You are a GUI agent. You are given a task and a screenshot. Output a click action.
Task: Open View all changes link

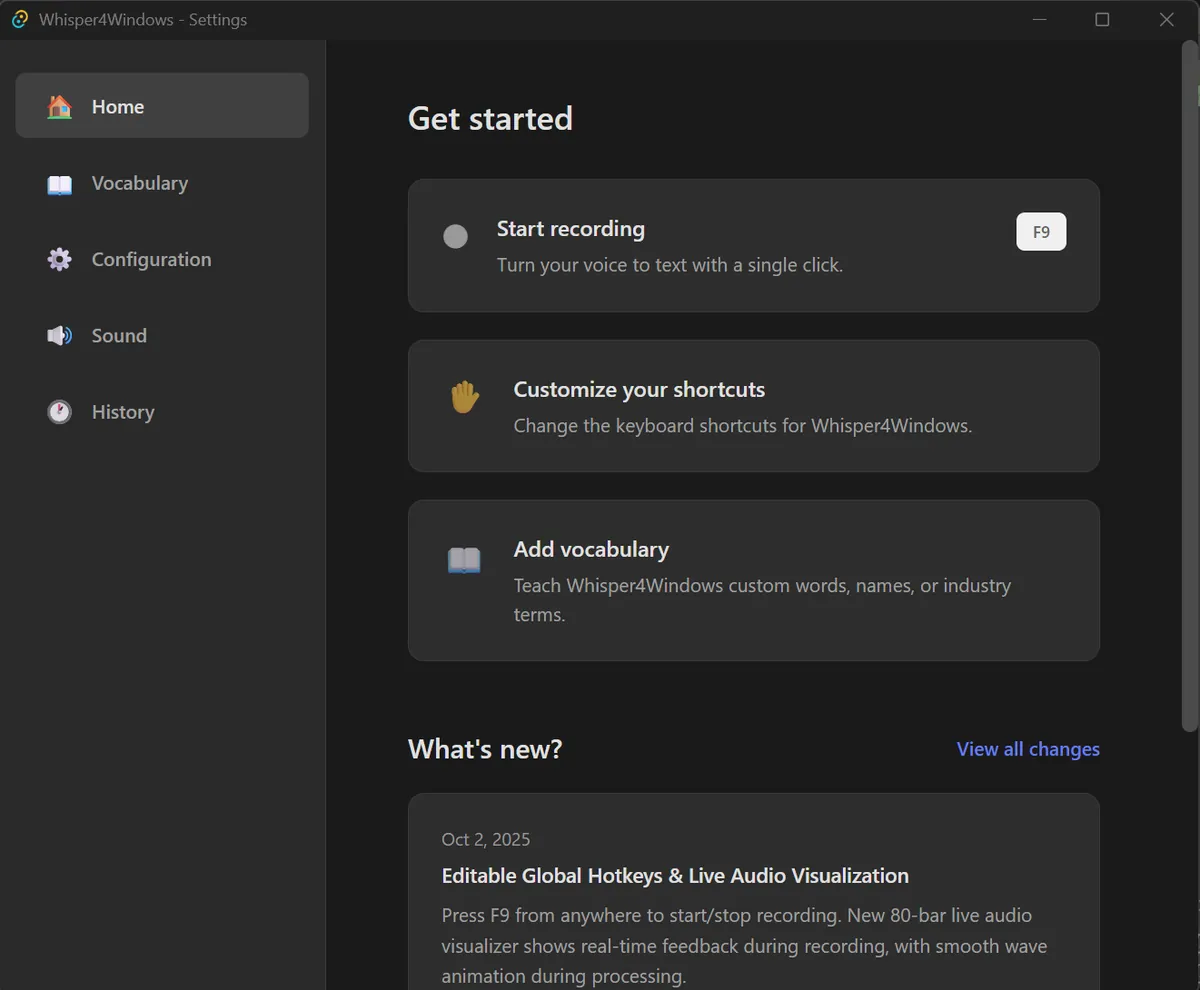tap(1028, 749)
